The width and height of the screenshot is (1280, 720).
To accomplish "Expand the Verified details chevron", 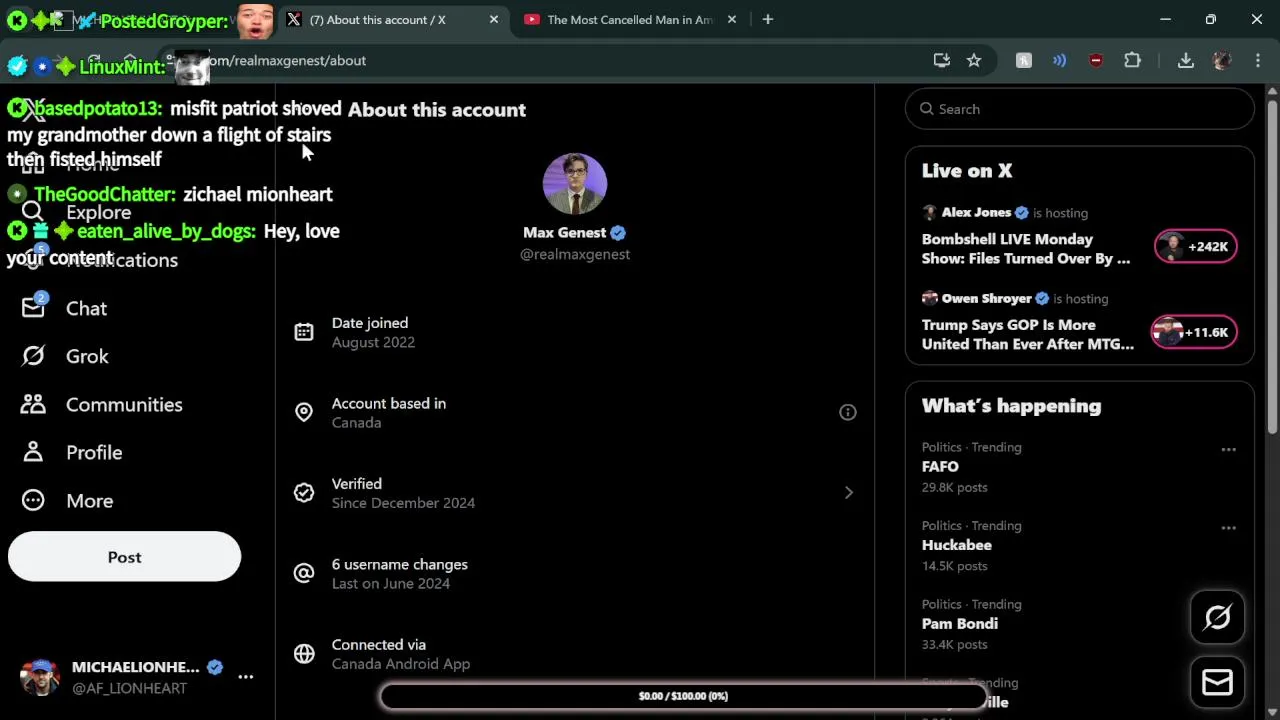I will click(x=848, y=492).
